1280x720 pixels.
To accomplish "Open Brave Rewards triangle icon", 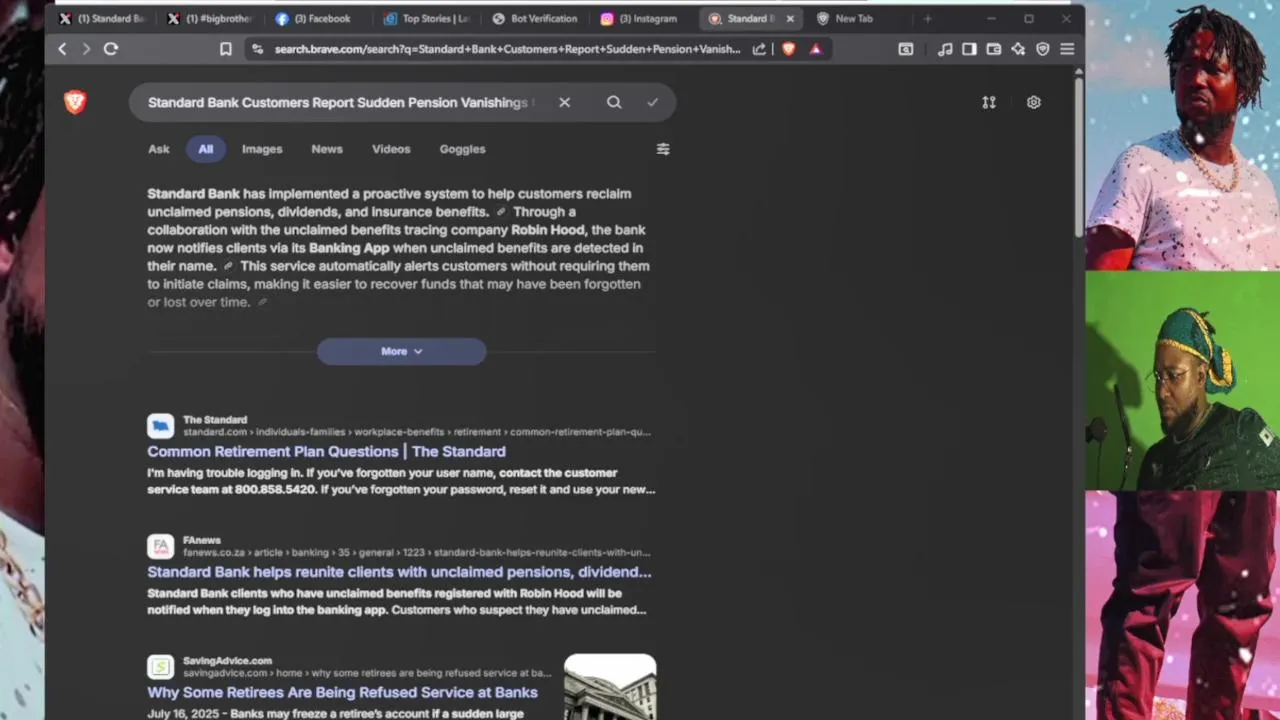I will (x=816, y=48).
